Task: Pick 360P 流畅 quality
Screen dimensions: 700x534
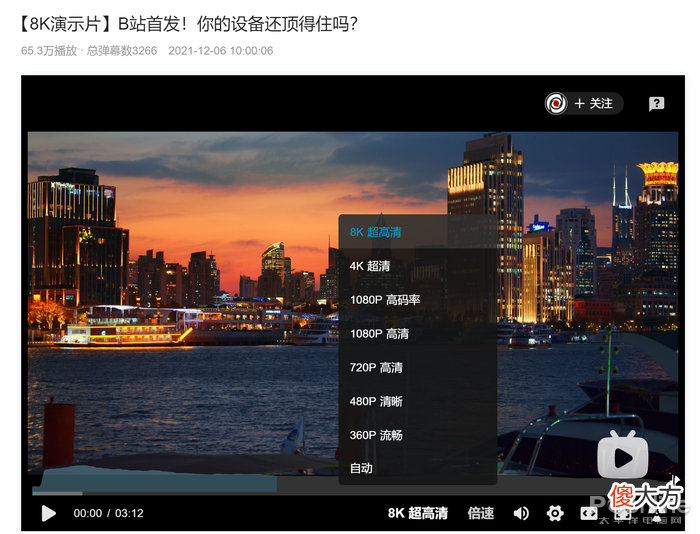Action: 418,435
